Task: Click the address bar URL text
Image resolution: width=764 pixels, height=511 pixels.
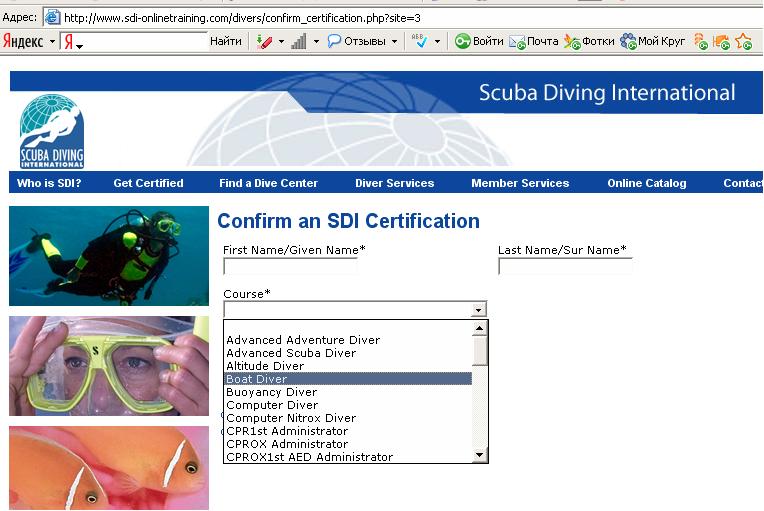Action: (242, 19)
